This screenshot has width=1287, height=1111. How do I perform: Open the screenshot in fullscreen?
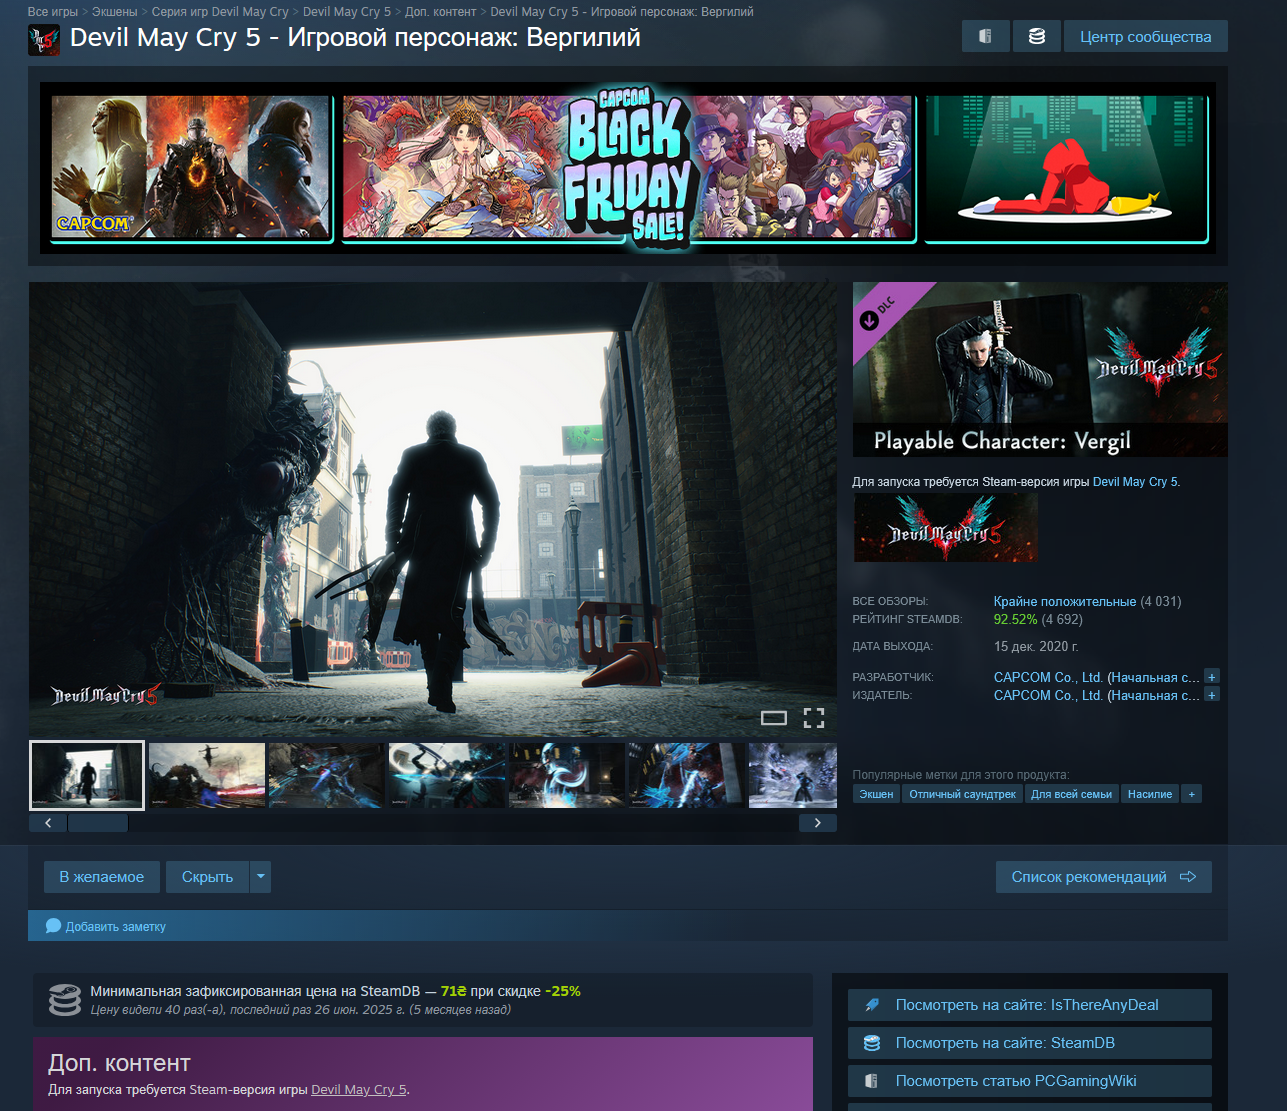coord(814,717)
